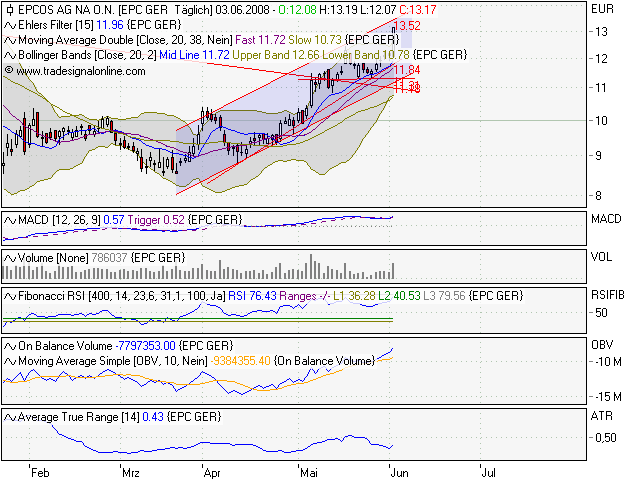Click the Apr marker on time axis
The width and height of the screenshot is (640, 480).
(212, 473)
